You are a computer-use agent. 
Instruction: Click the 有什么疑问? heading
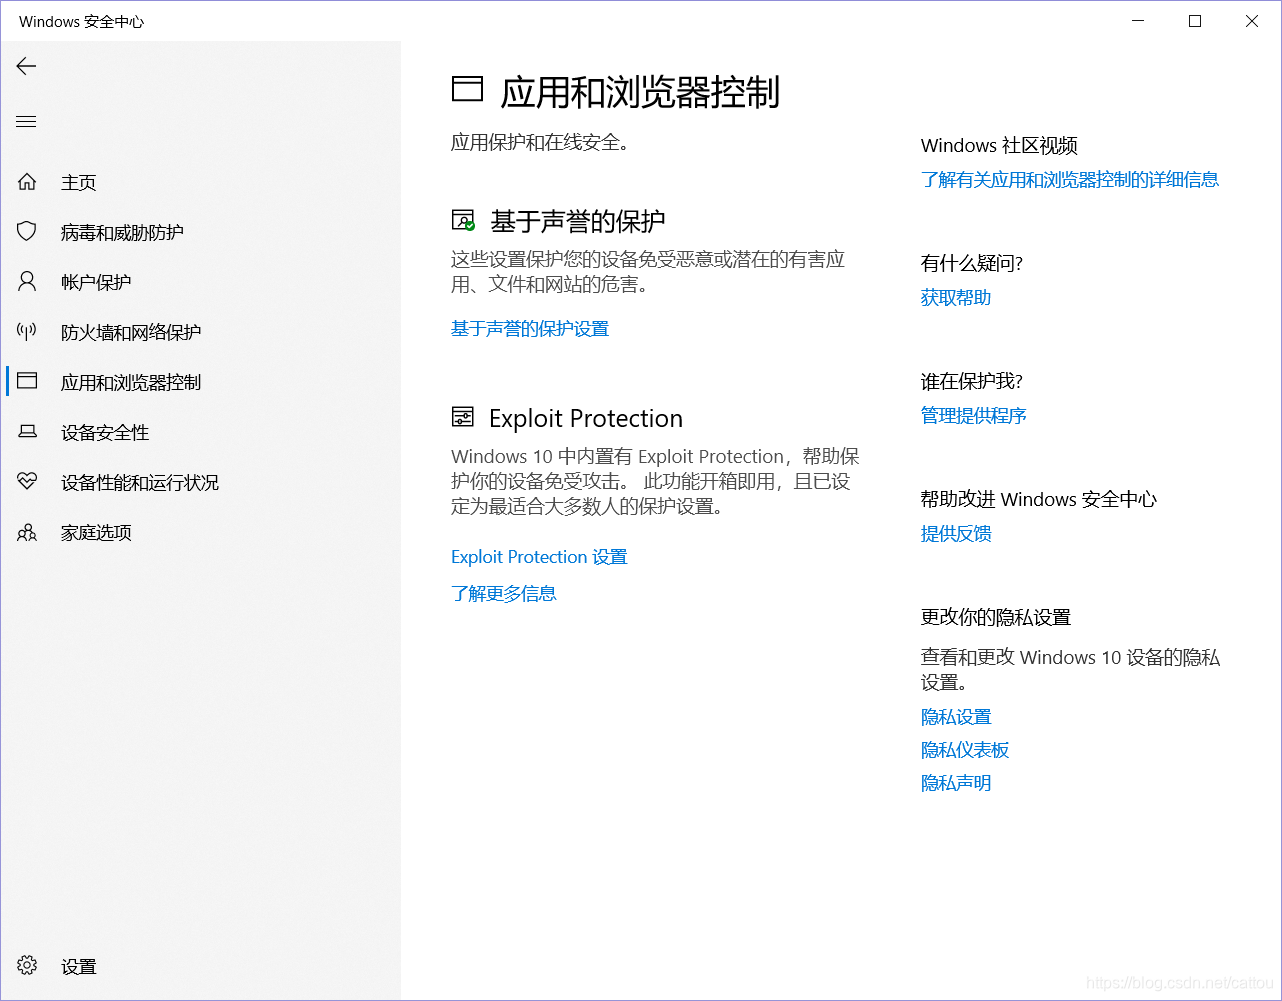[972, 264]
